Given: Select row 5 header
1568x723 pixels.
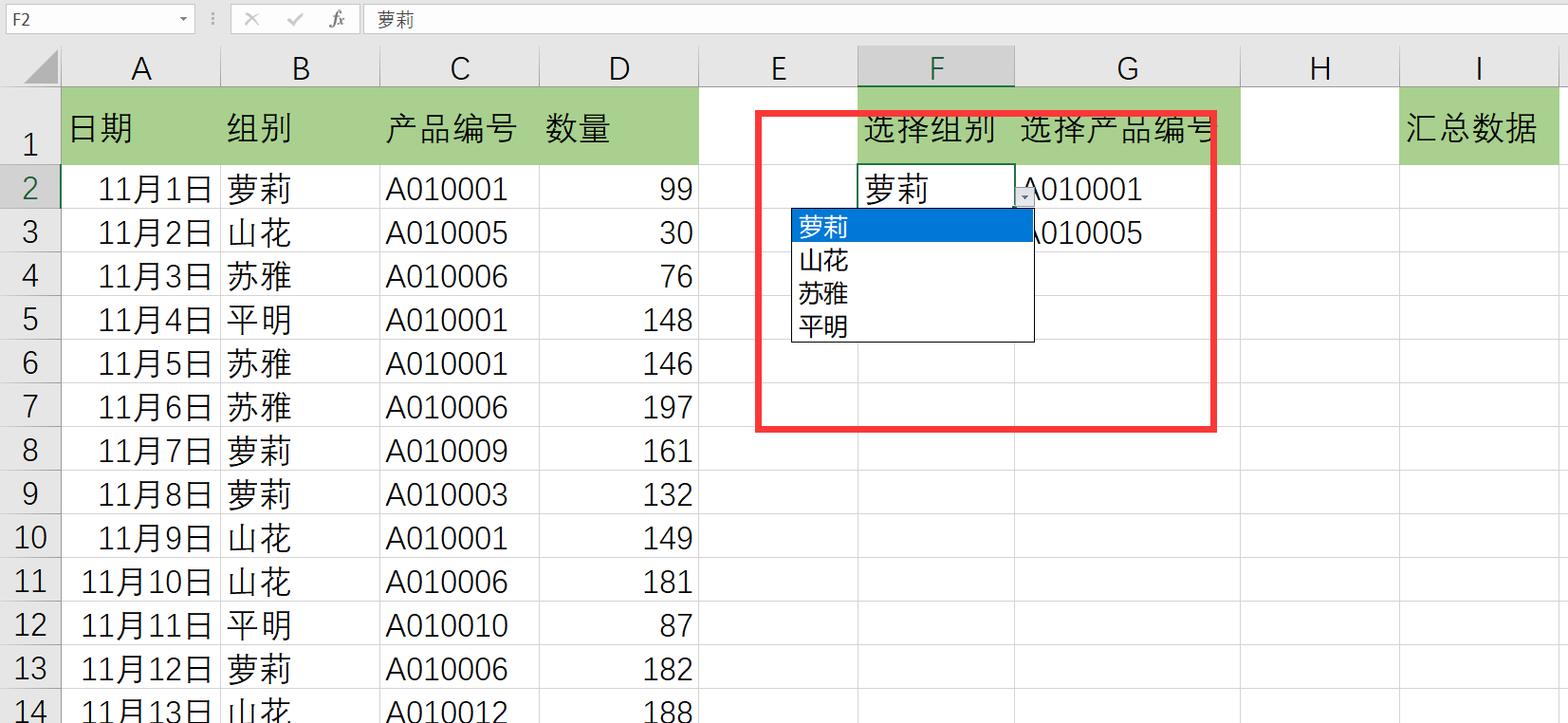Looking at the screenshot, I should [x=30, y=319].
